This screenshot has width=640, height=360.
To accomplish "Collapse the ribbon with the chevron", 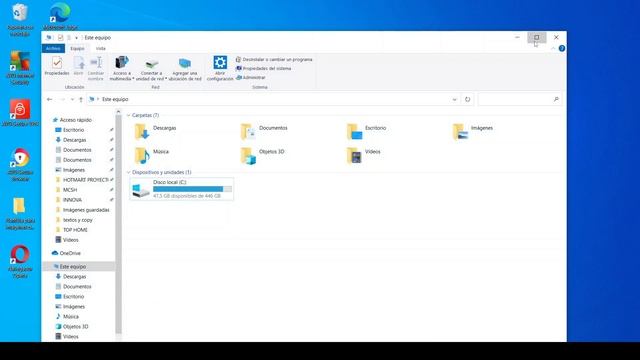I will click(x=553, y=48).
